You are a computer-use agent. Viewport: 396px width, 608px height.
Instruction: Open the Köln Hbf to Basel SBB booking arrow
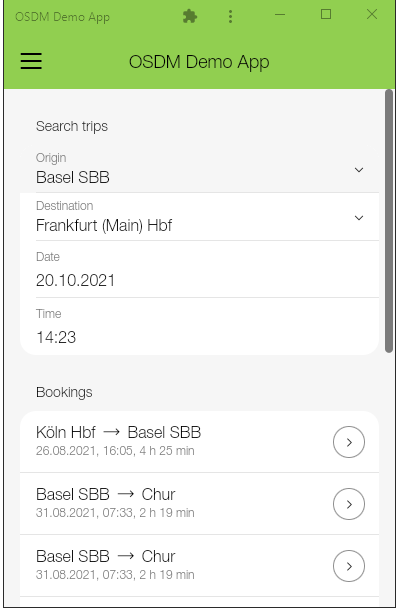coord(349,442)
